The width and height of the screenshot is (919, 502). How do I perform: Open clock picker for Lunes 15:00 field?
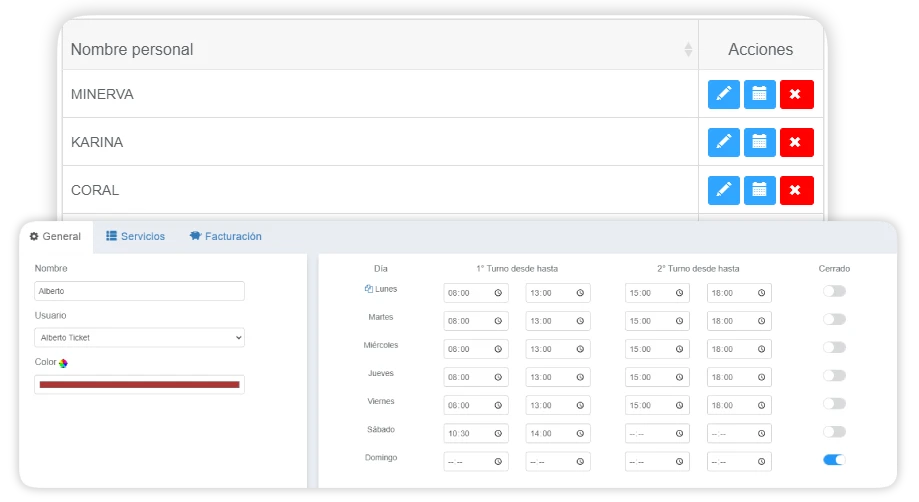click(x=679, y=293)
